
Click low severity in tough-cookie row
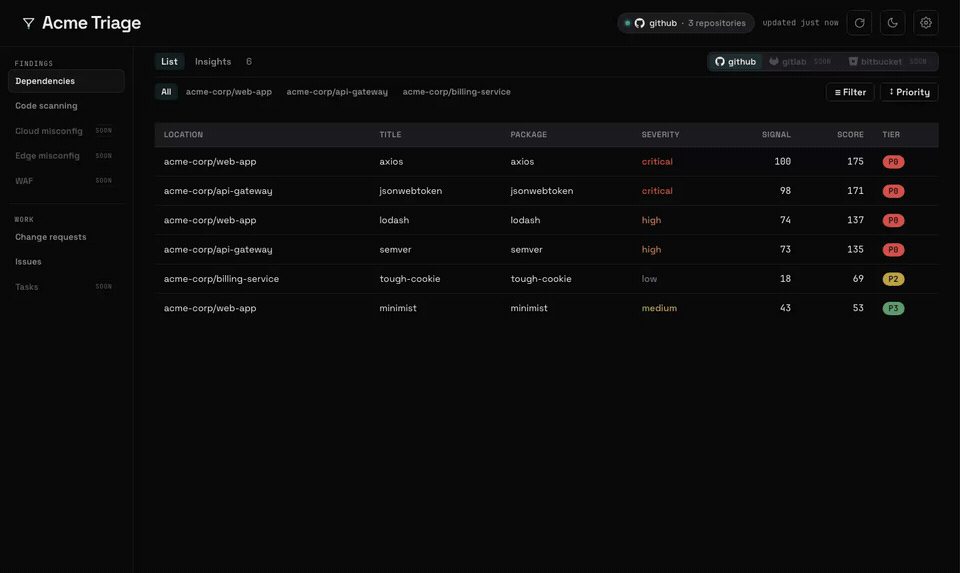pos(649,279)
